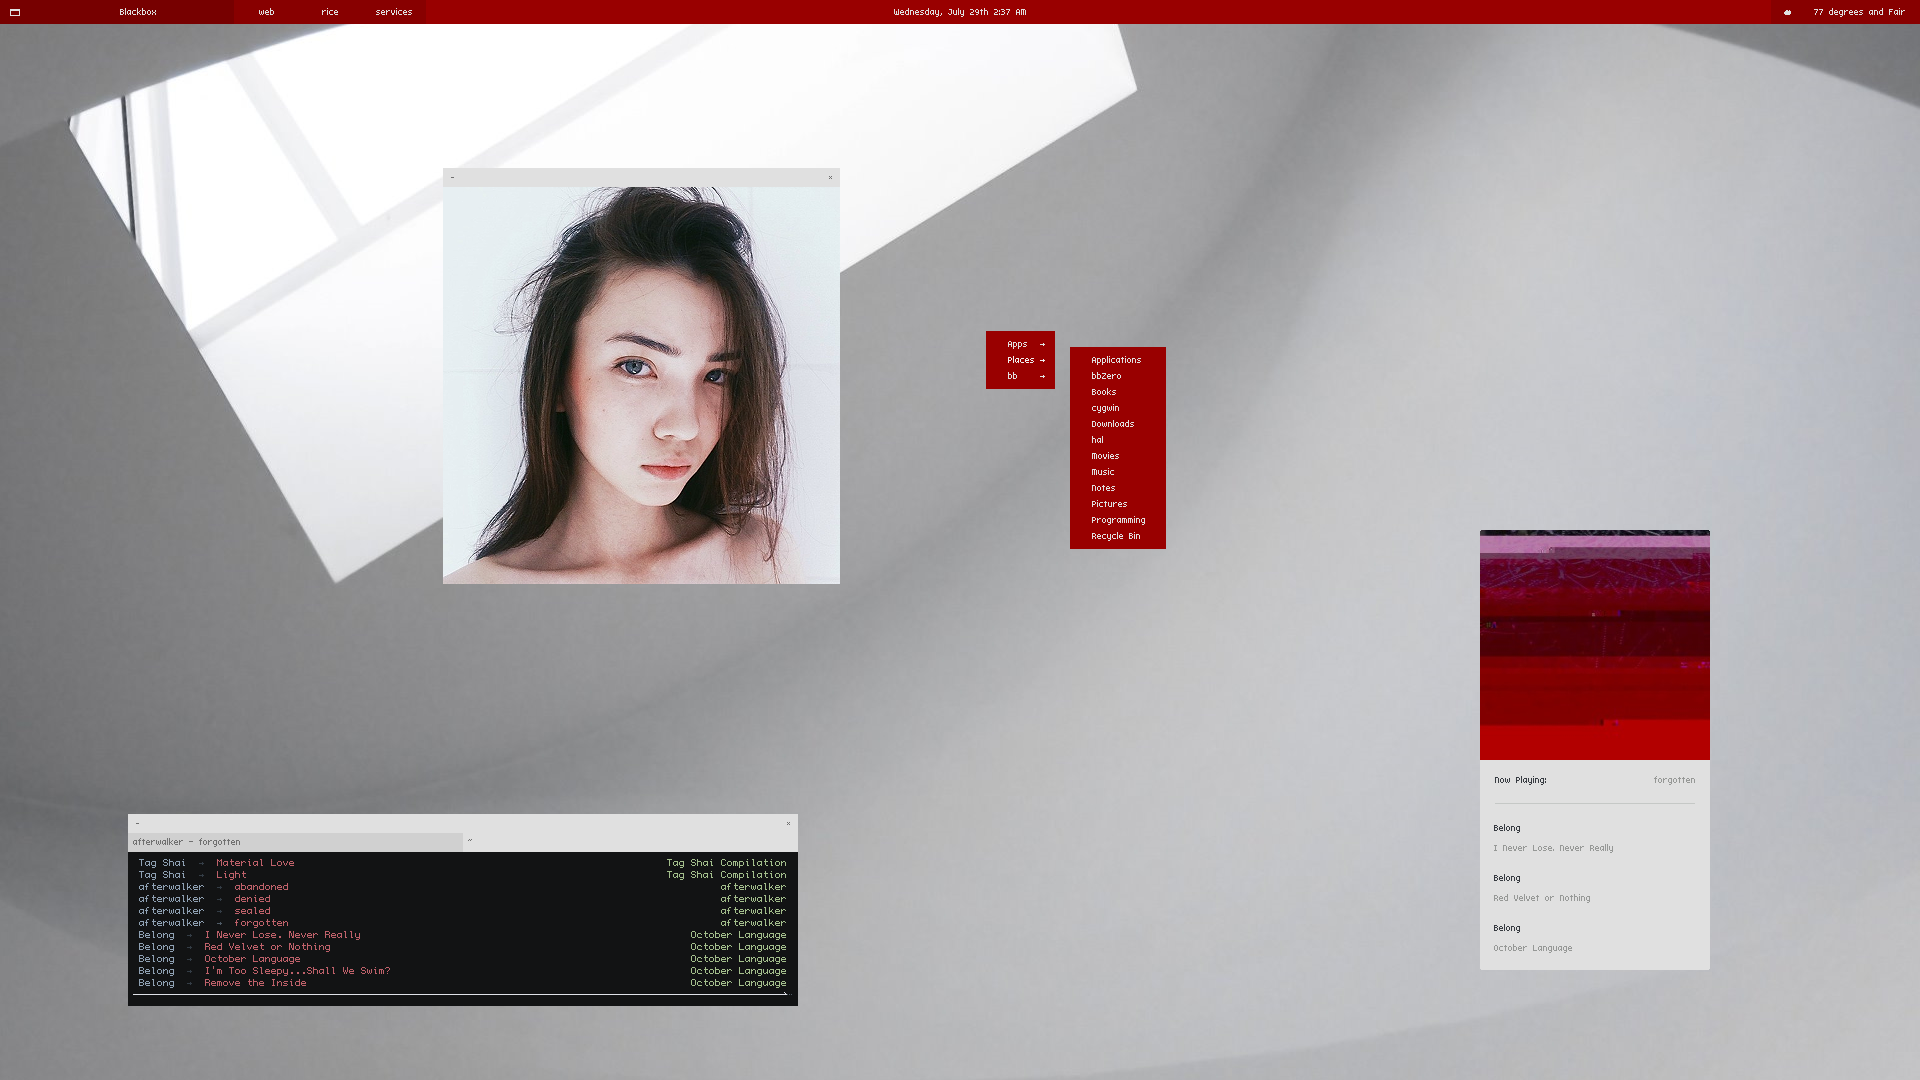
Task: Open the Downloads menu entry
Action: 1117,424
